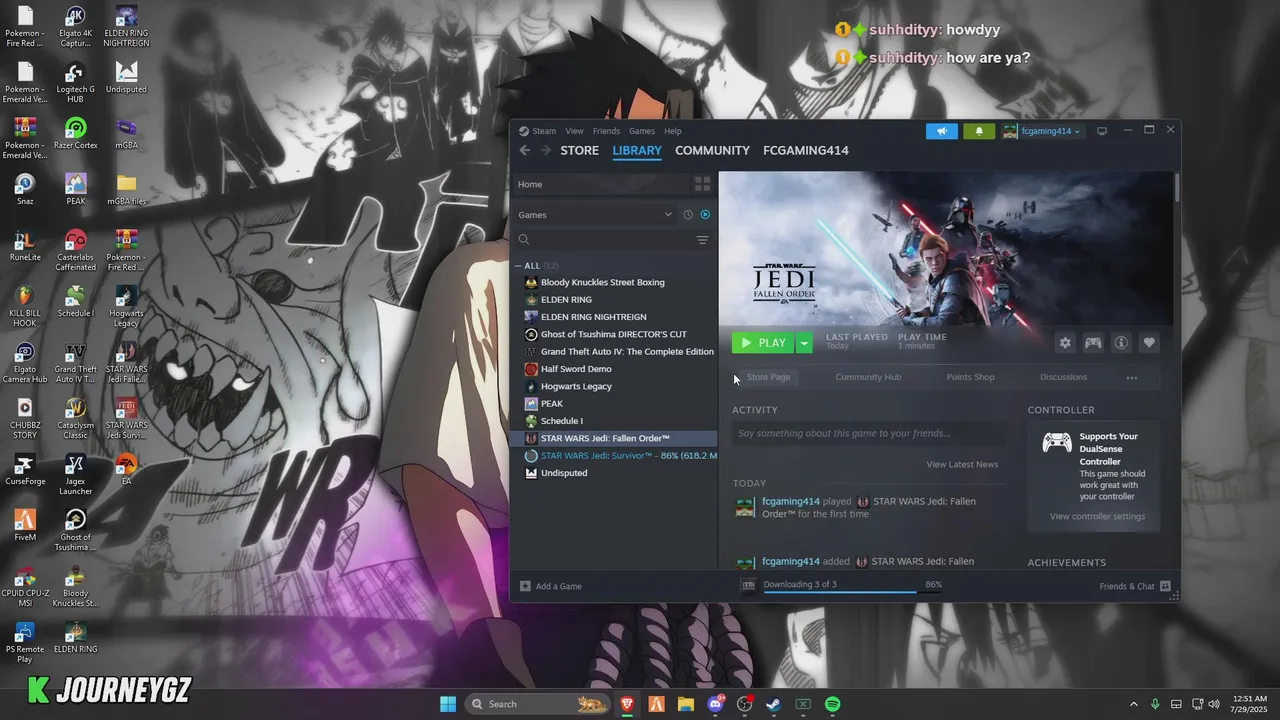Open the Friends & Chat icon
This screenshot has width=1280, height=720.
tap(1165, 586)
